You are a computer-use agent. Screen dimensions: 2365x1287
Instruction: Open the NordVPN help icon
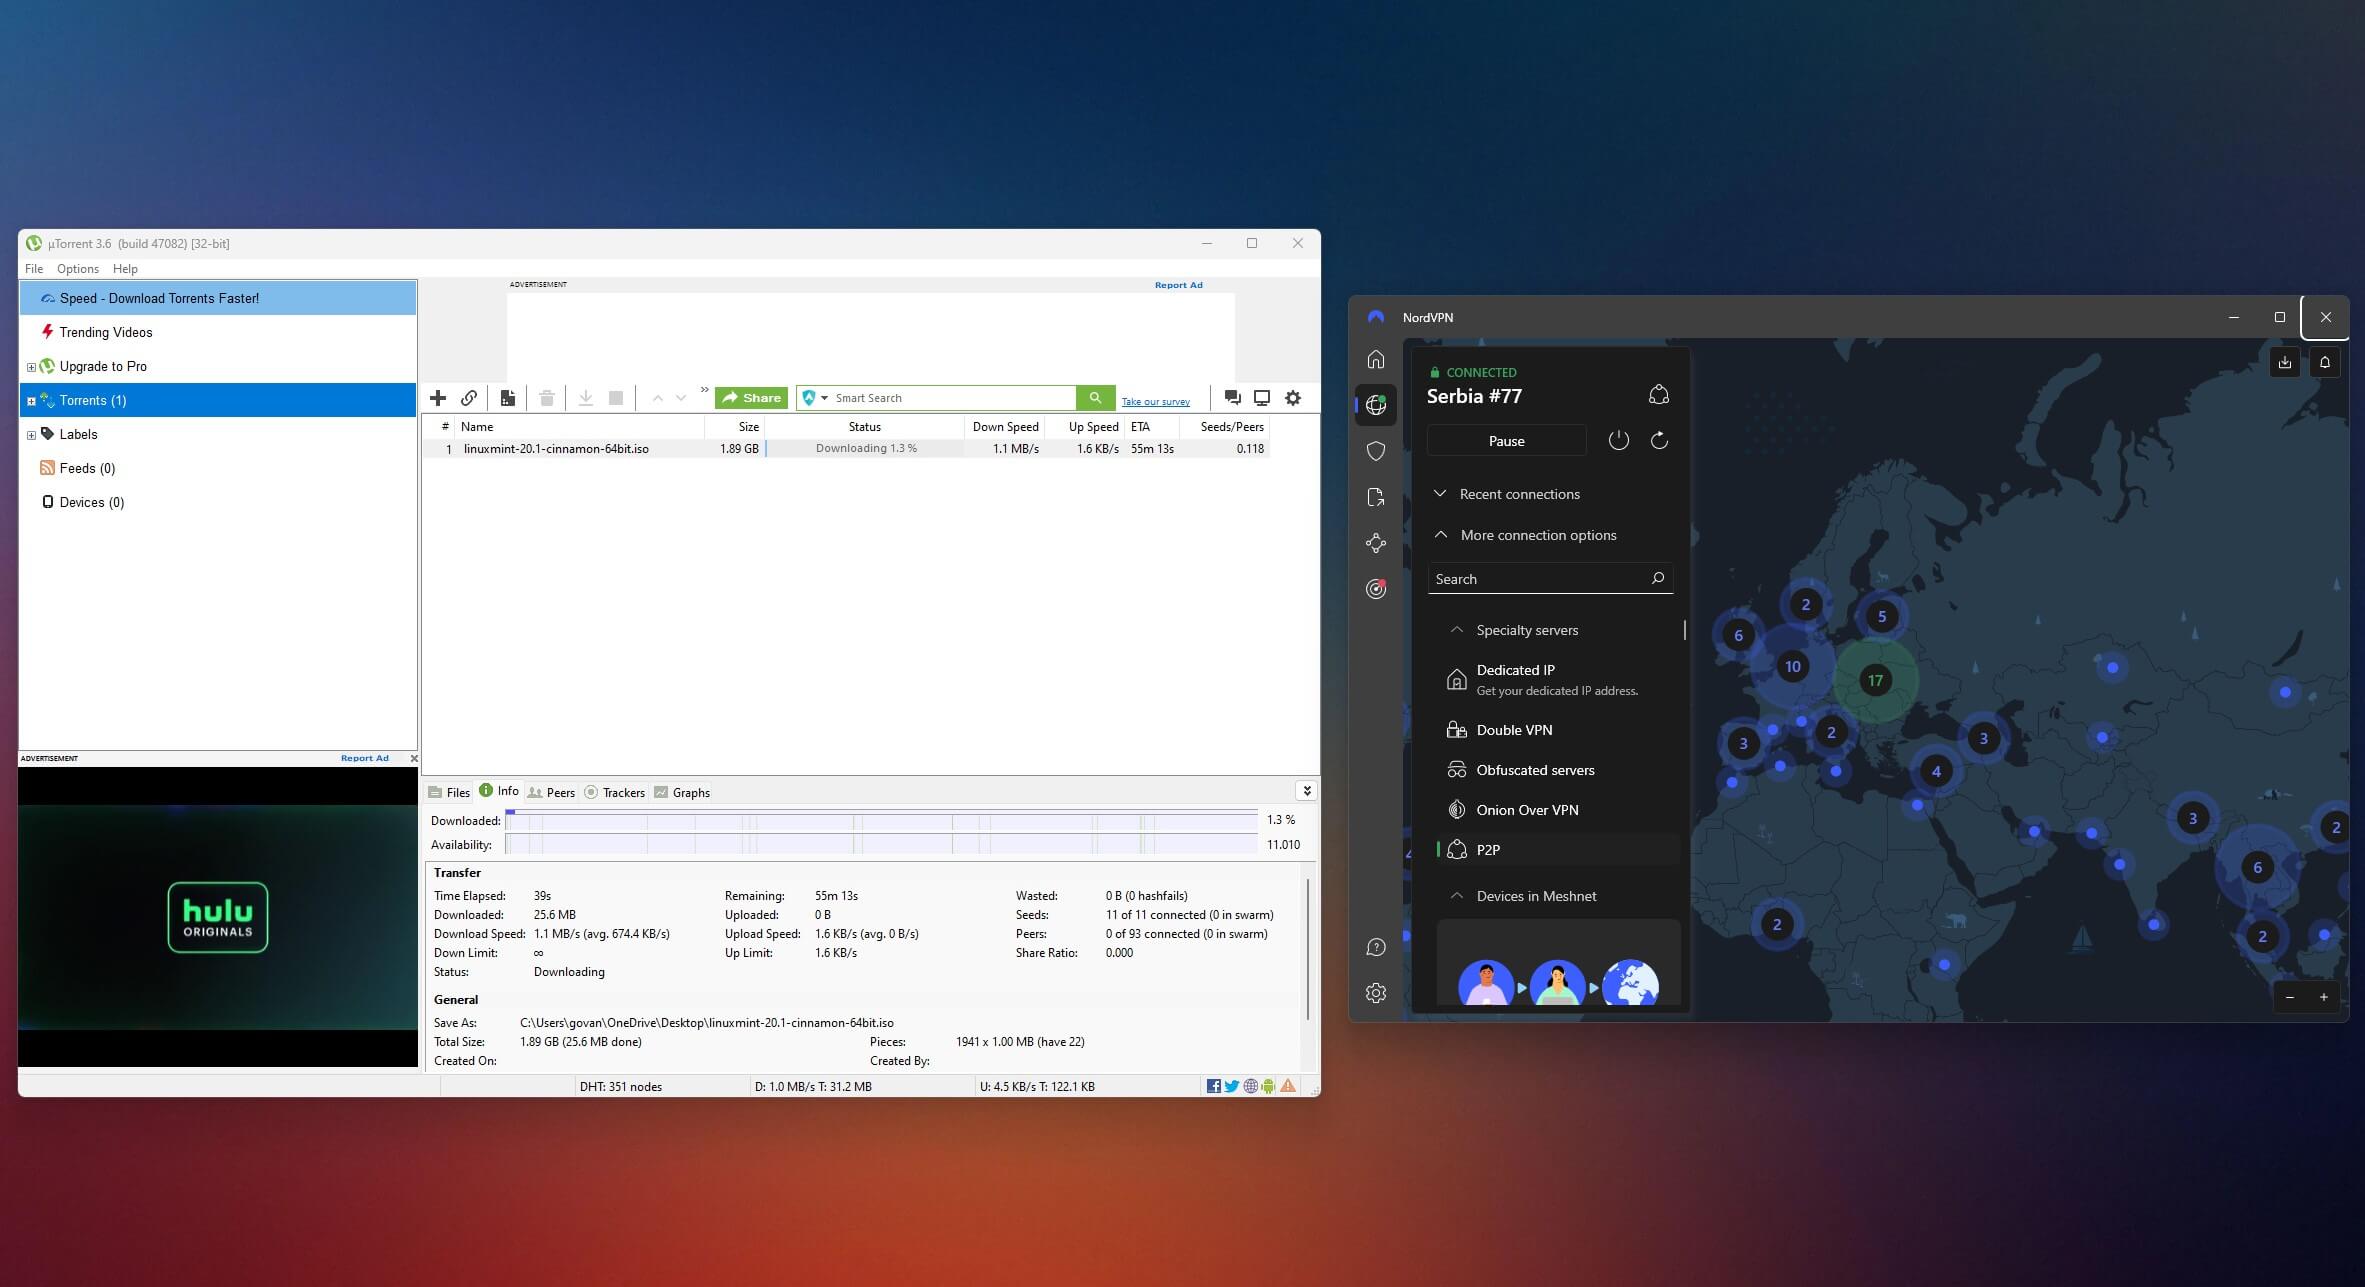point(1376,947)
